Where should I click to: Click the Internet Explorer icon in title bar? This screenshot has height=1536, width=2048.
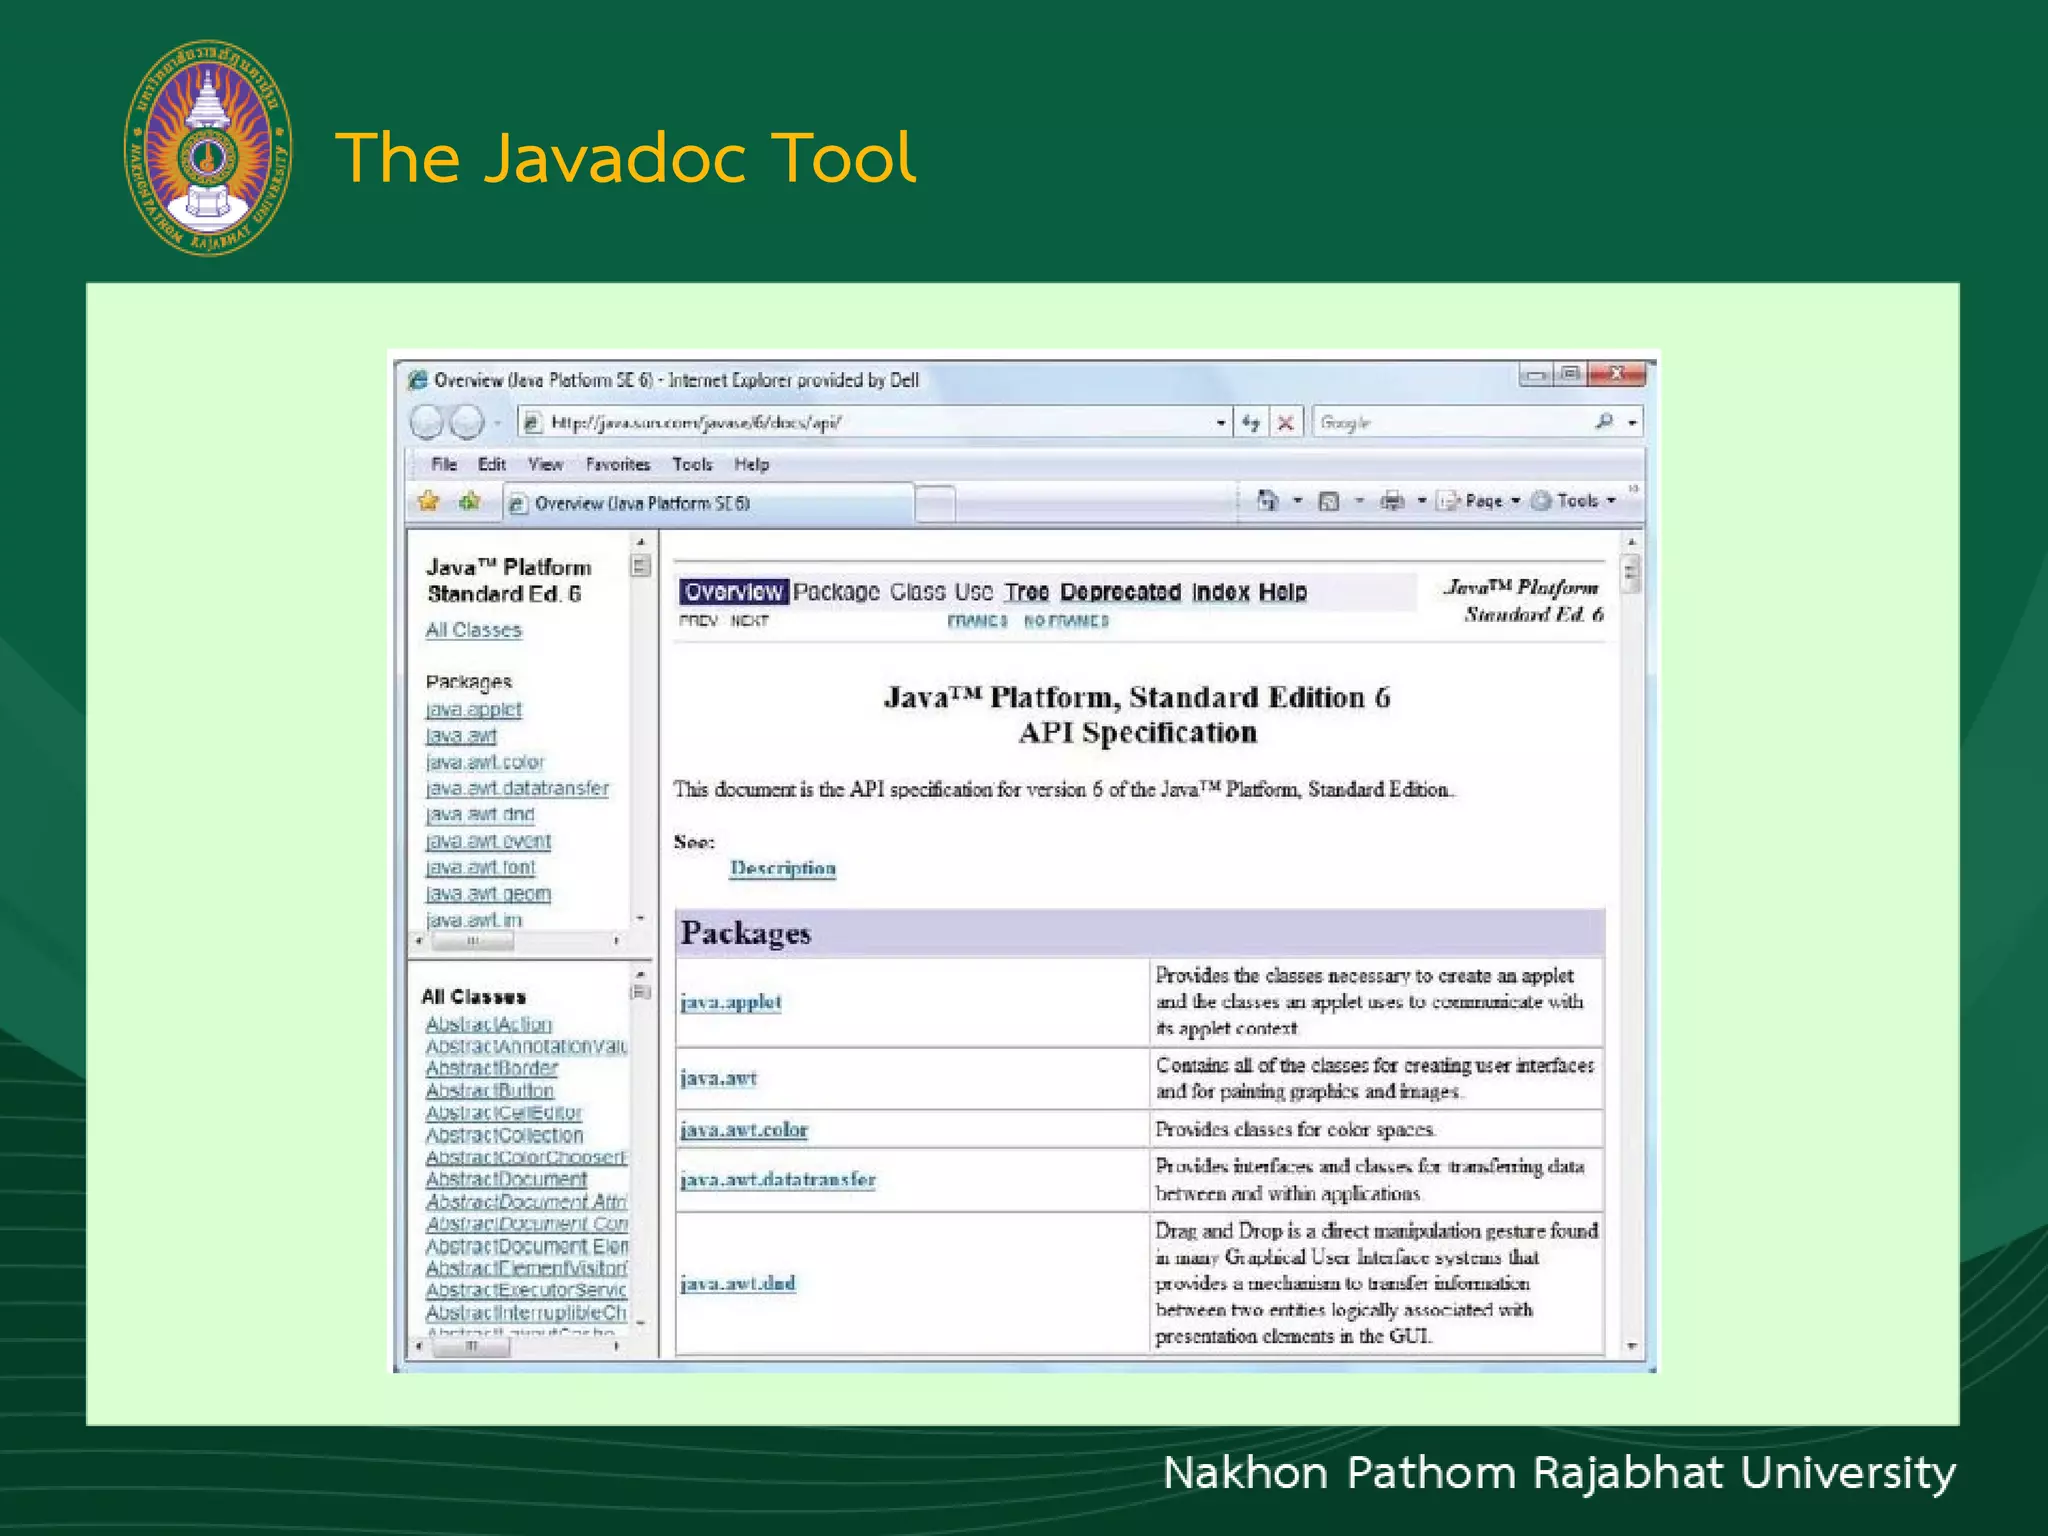[x=418, y=380]
